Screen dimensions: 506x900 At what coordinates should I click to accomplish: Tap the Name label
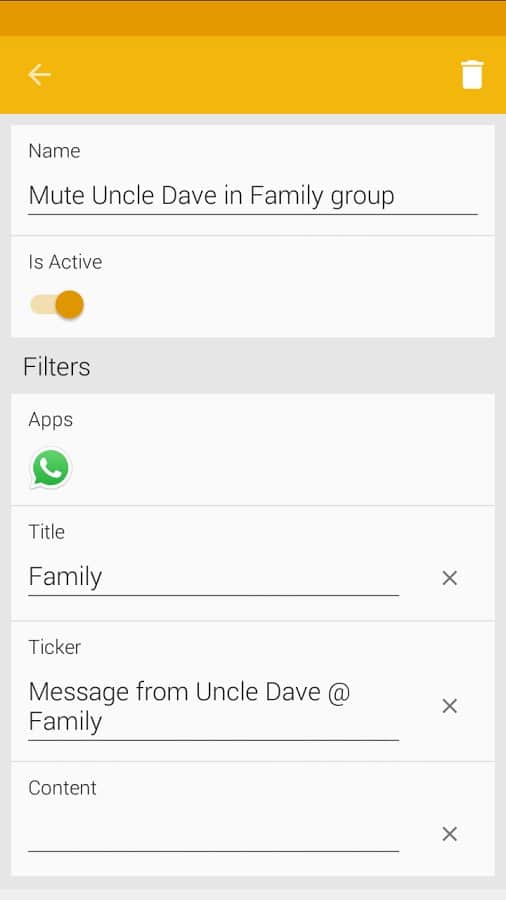tap(54, 151)
